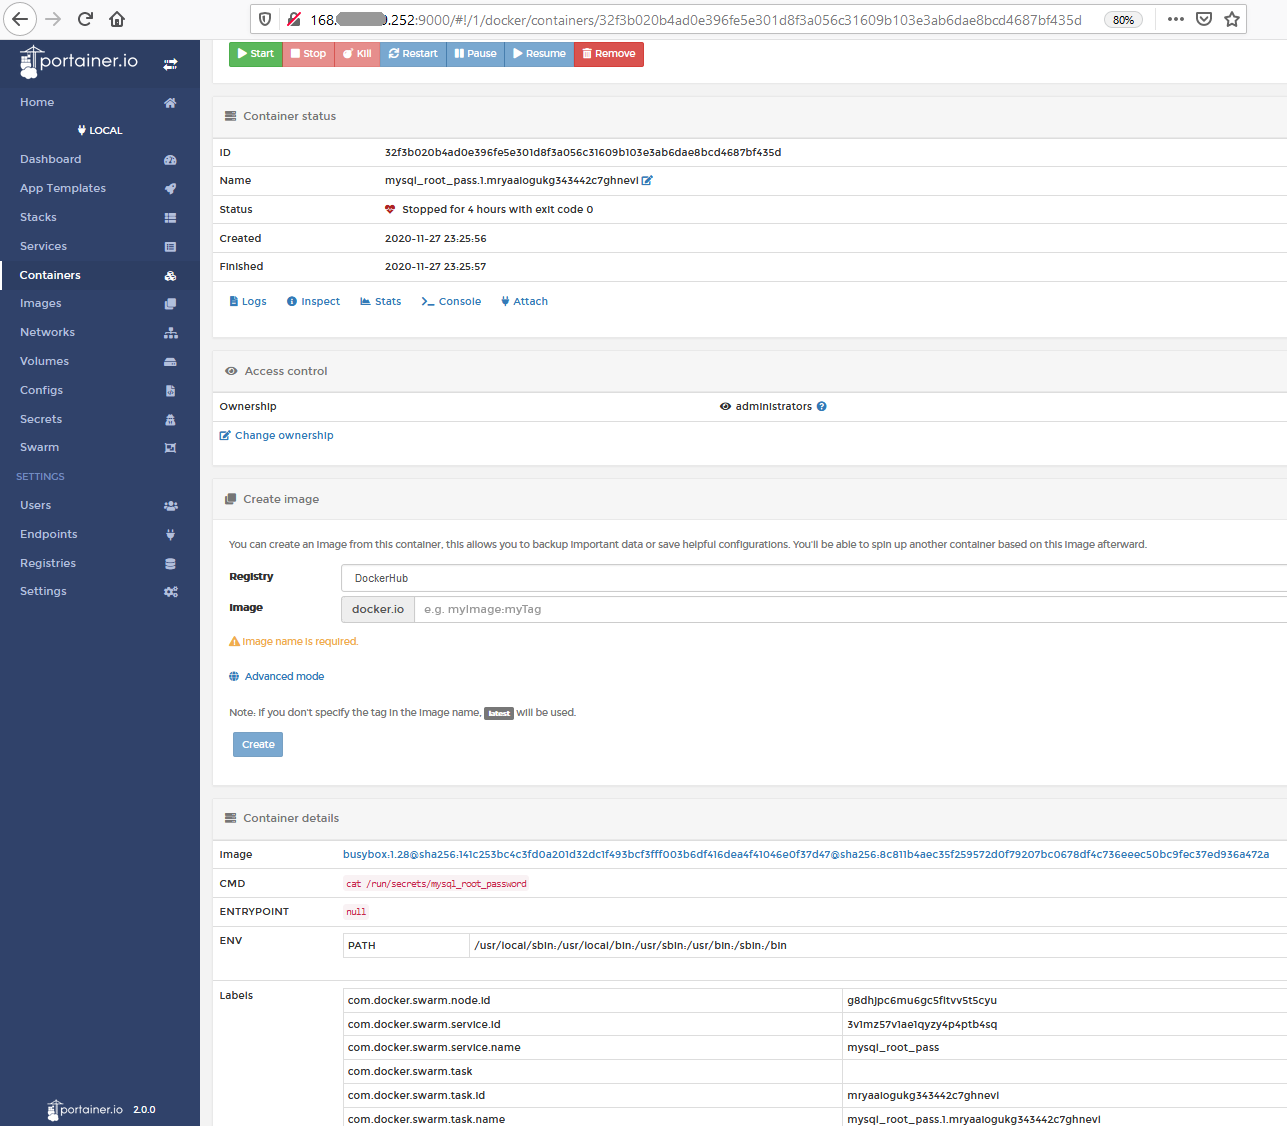Click the Restart container button
The width and height of the screenshot is (1287, 1126).
(413, 54)
